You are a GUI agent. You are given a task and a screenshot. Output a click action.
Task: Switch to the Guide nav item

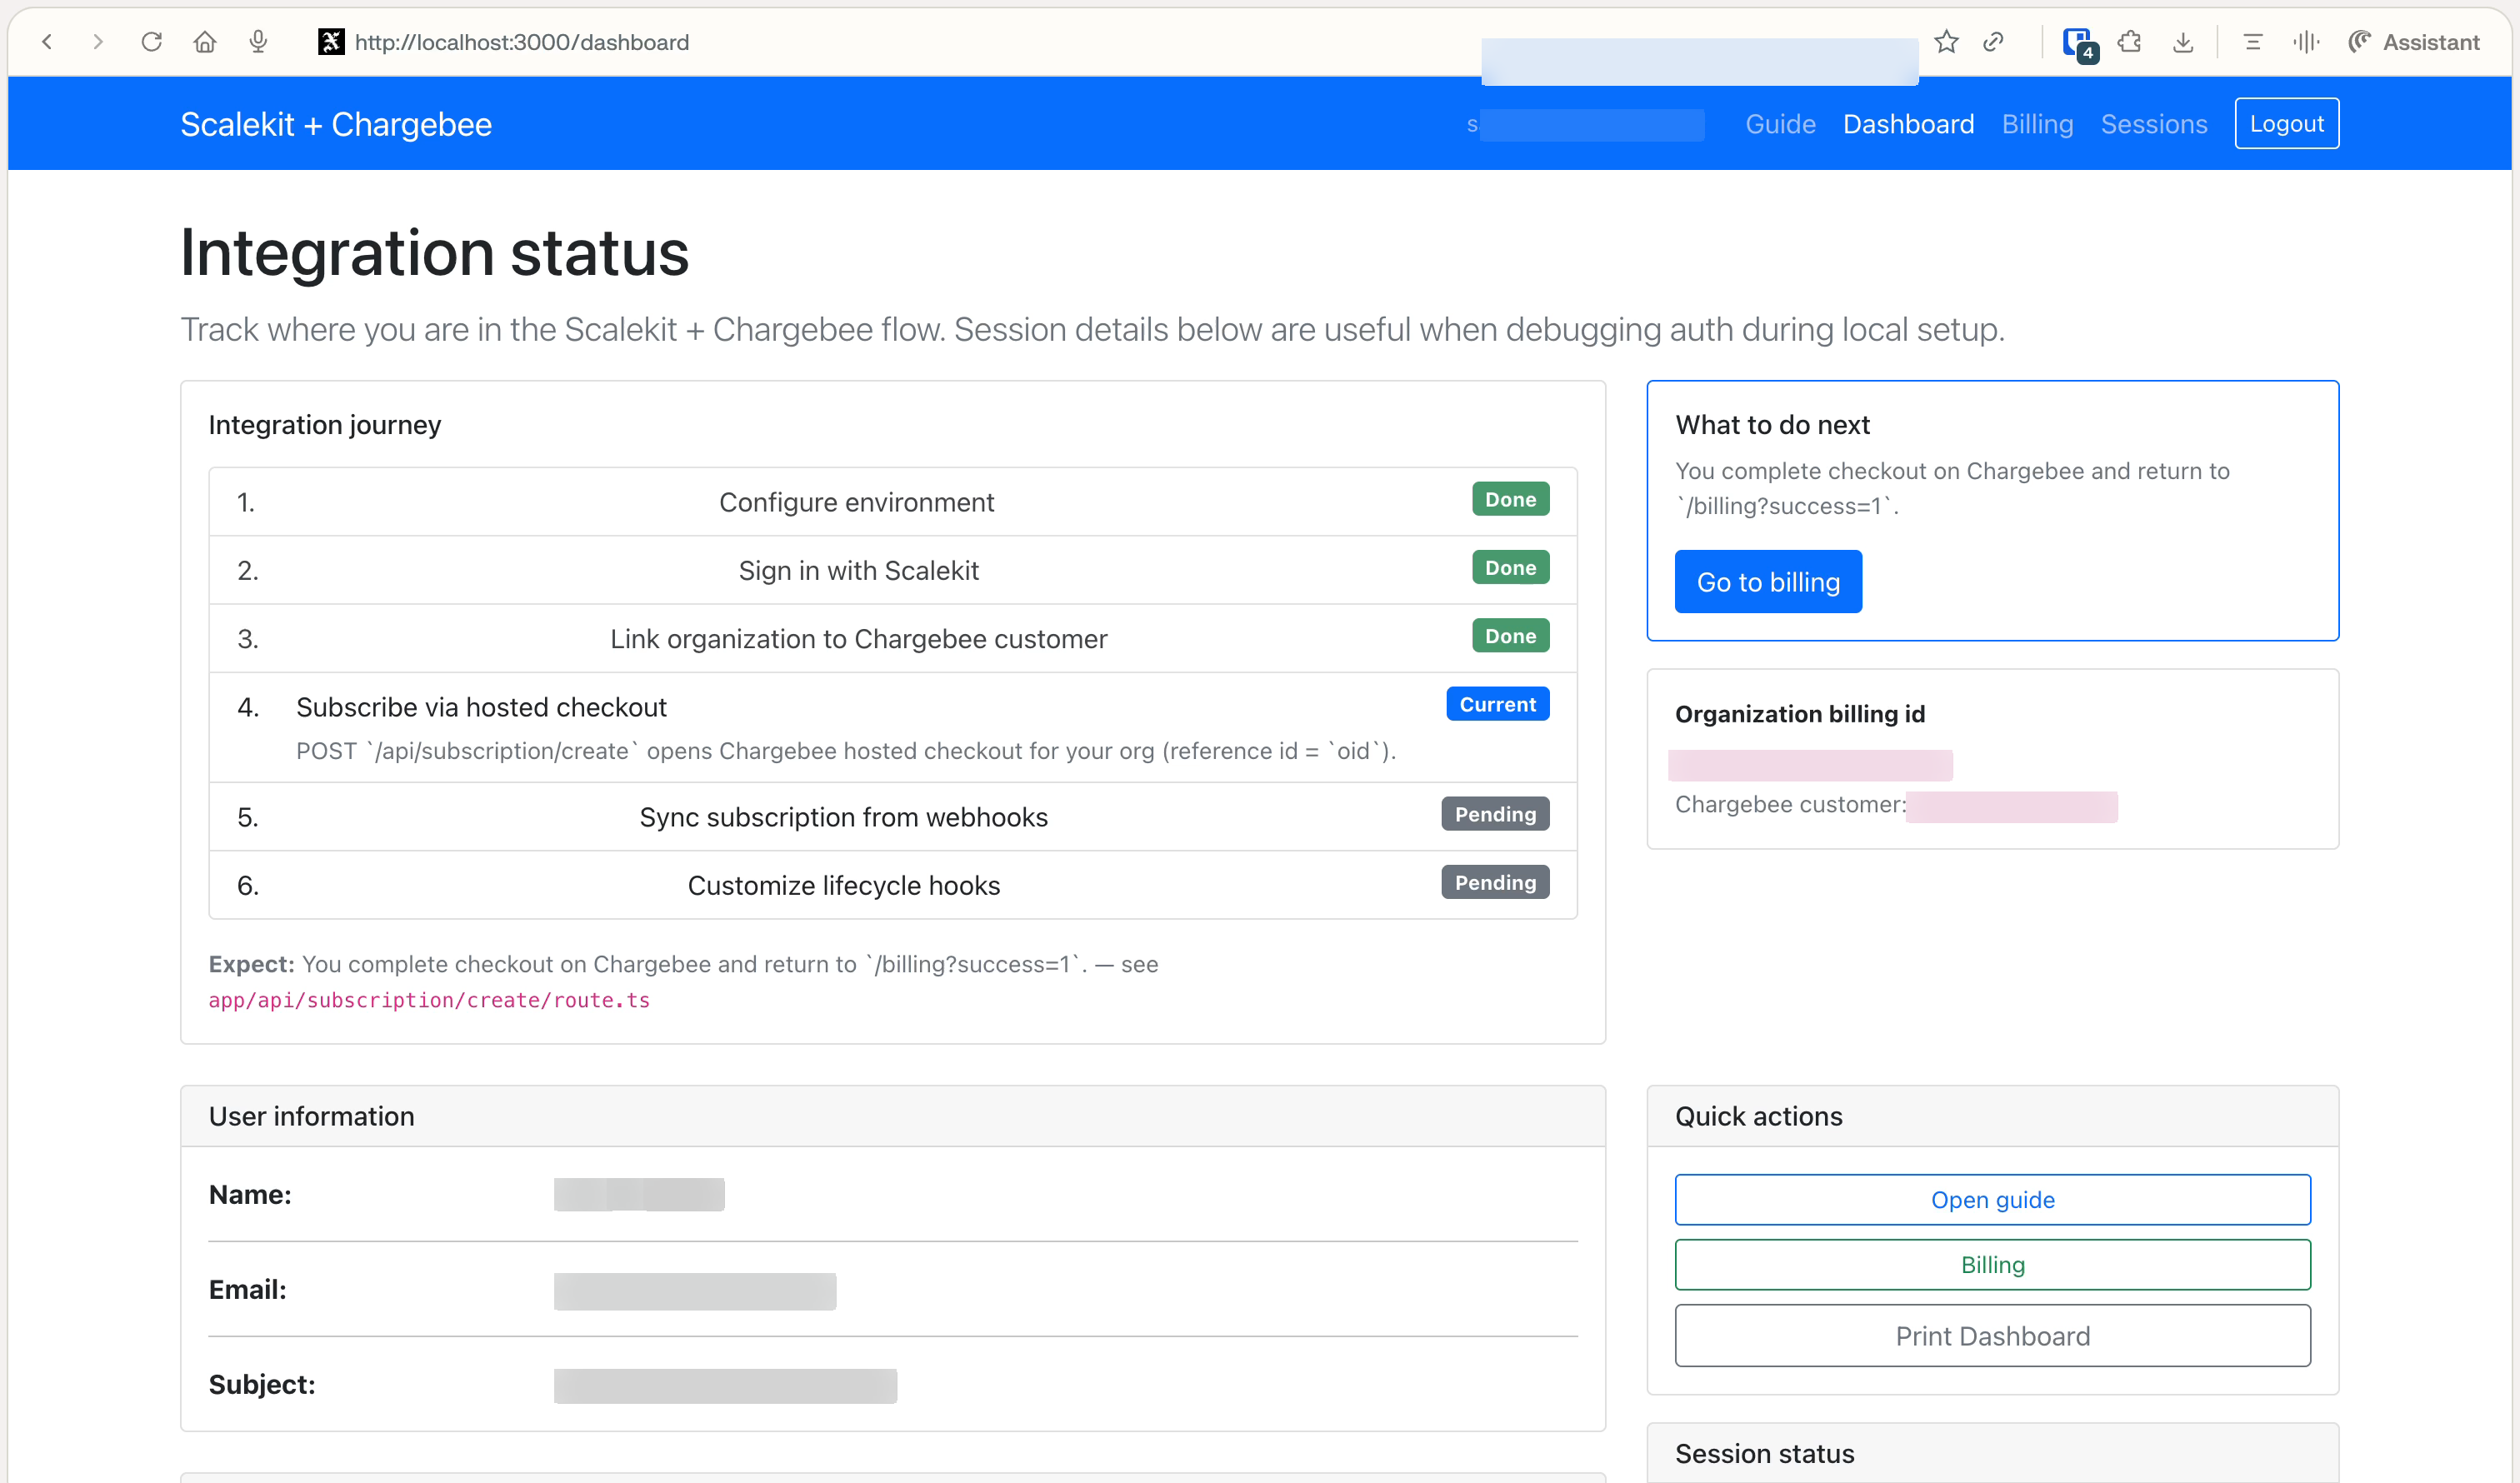click(x=1780, y=124)
